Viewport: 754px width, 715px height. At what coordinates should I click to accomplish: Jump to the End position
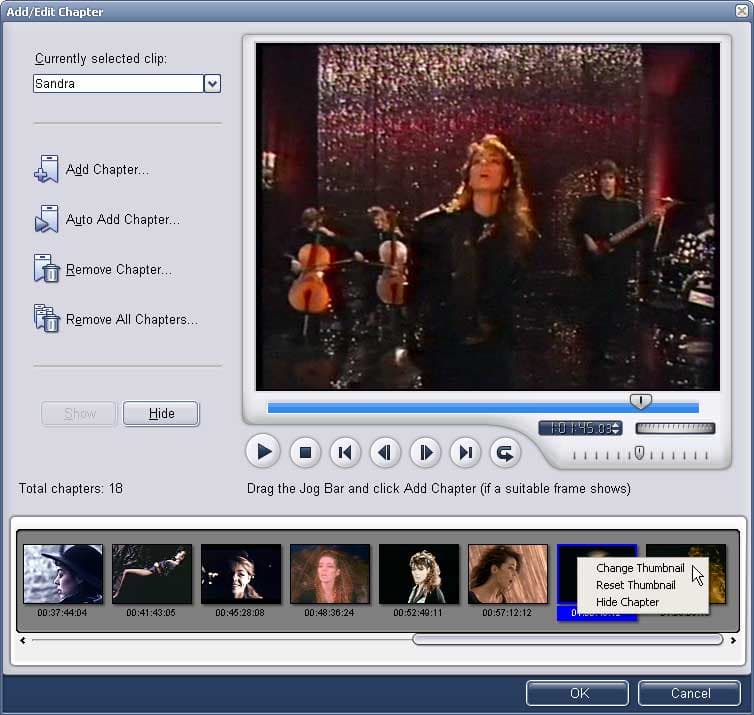tap(465, 452)
